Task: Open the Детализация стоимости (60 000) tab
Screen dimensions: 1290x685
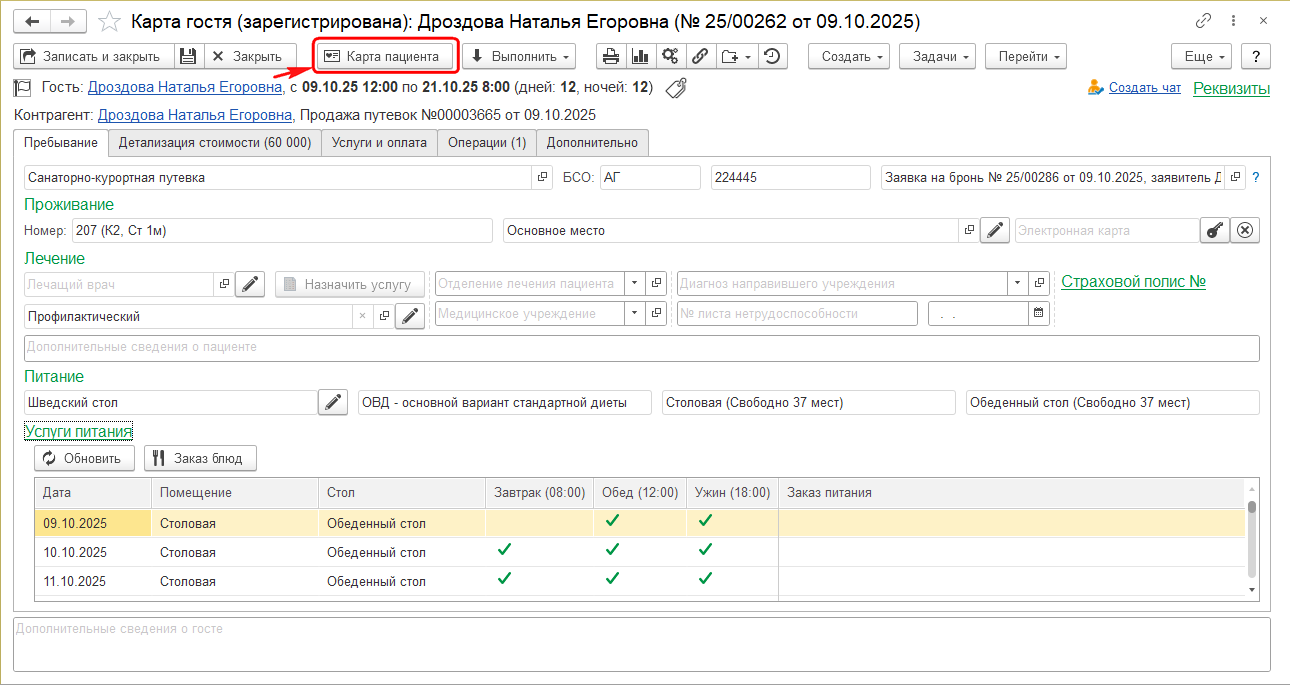Action: (x=215, y=143)
